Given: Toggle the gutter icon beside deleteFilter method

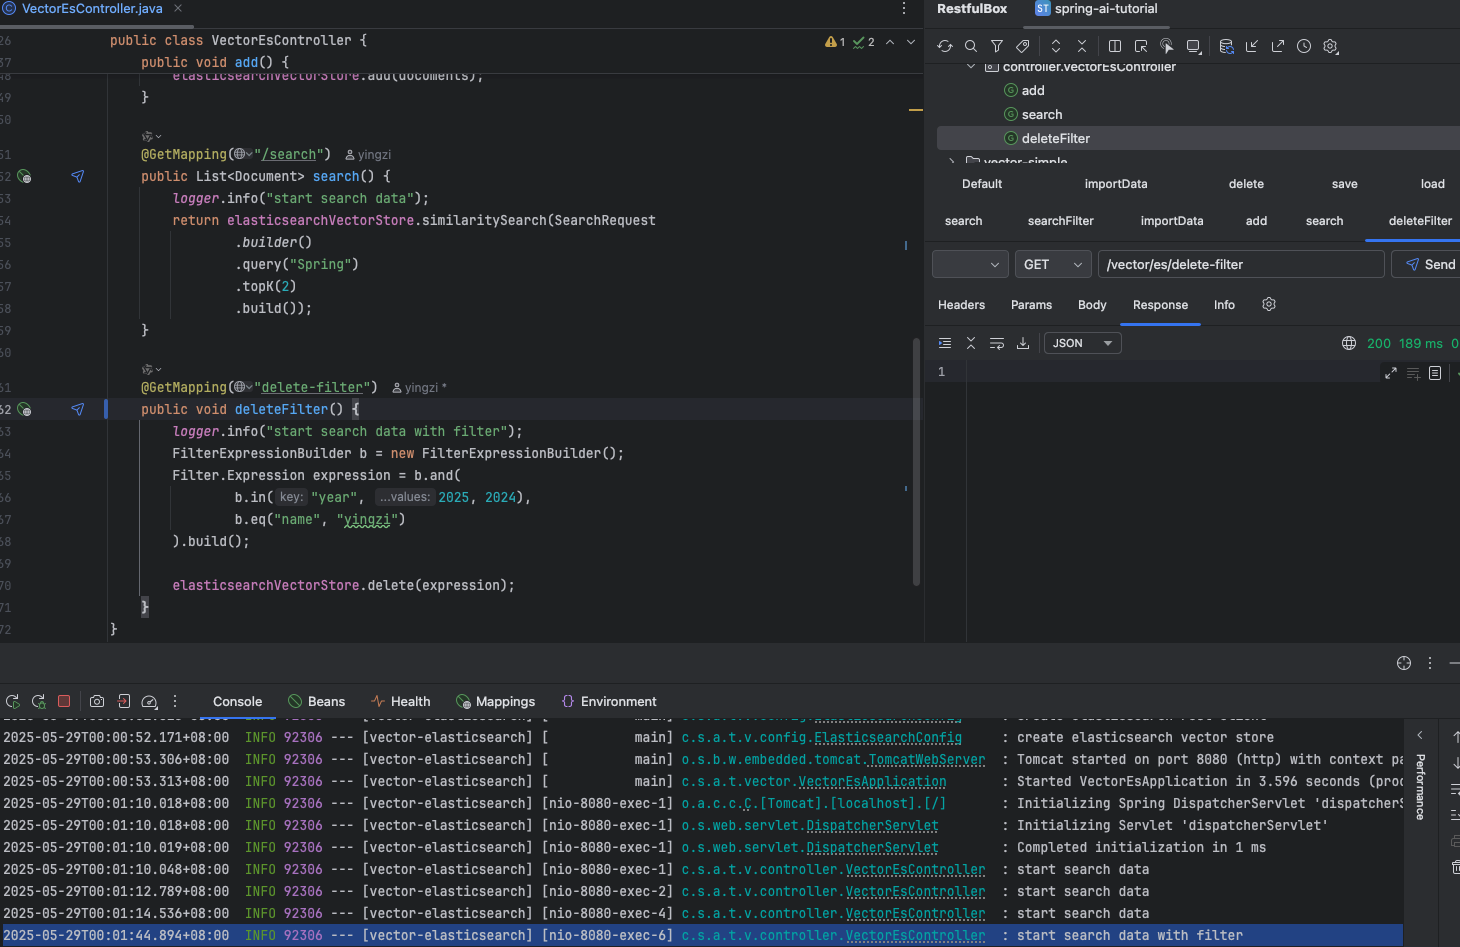Looking at the screenshot, I should [x=25, y=409].
